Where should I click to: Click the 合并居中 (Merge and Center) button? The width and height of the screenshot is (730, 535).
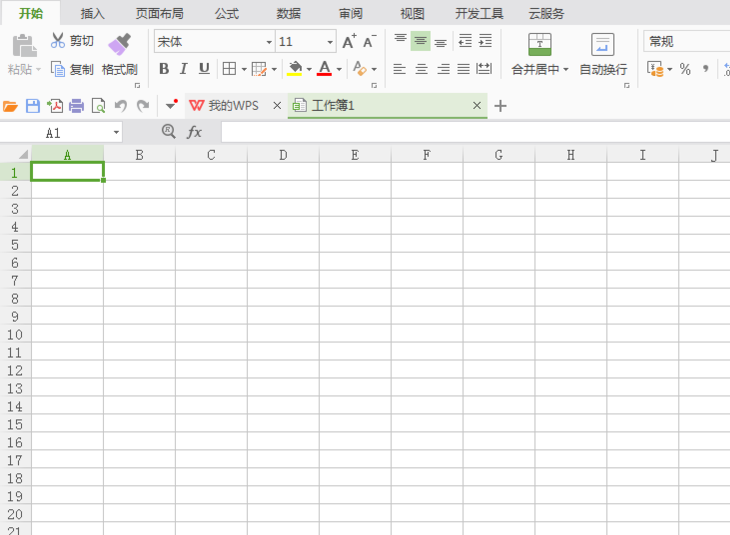pyautogui.click(x=539, y=54)
